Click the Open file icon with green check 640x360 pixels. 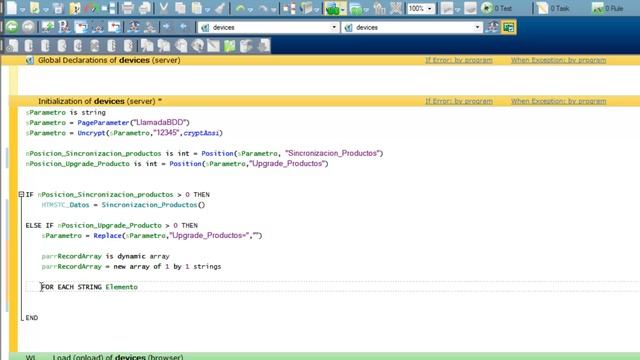click(35, 8)
